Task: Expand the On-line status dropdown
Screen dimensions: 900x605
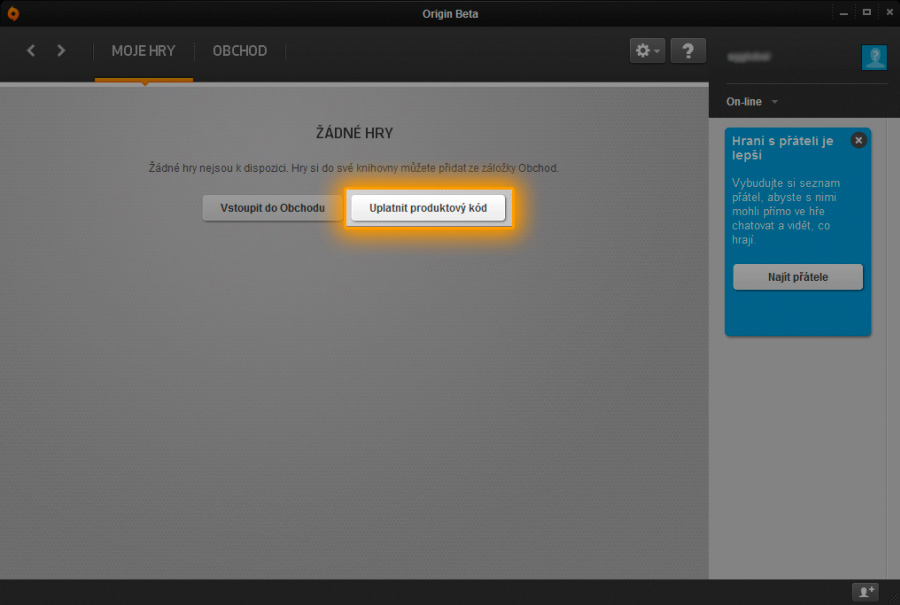Action: pyautogui.click(x=752, y=102)
